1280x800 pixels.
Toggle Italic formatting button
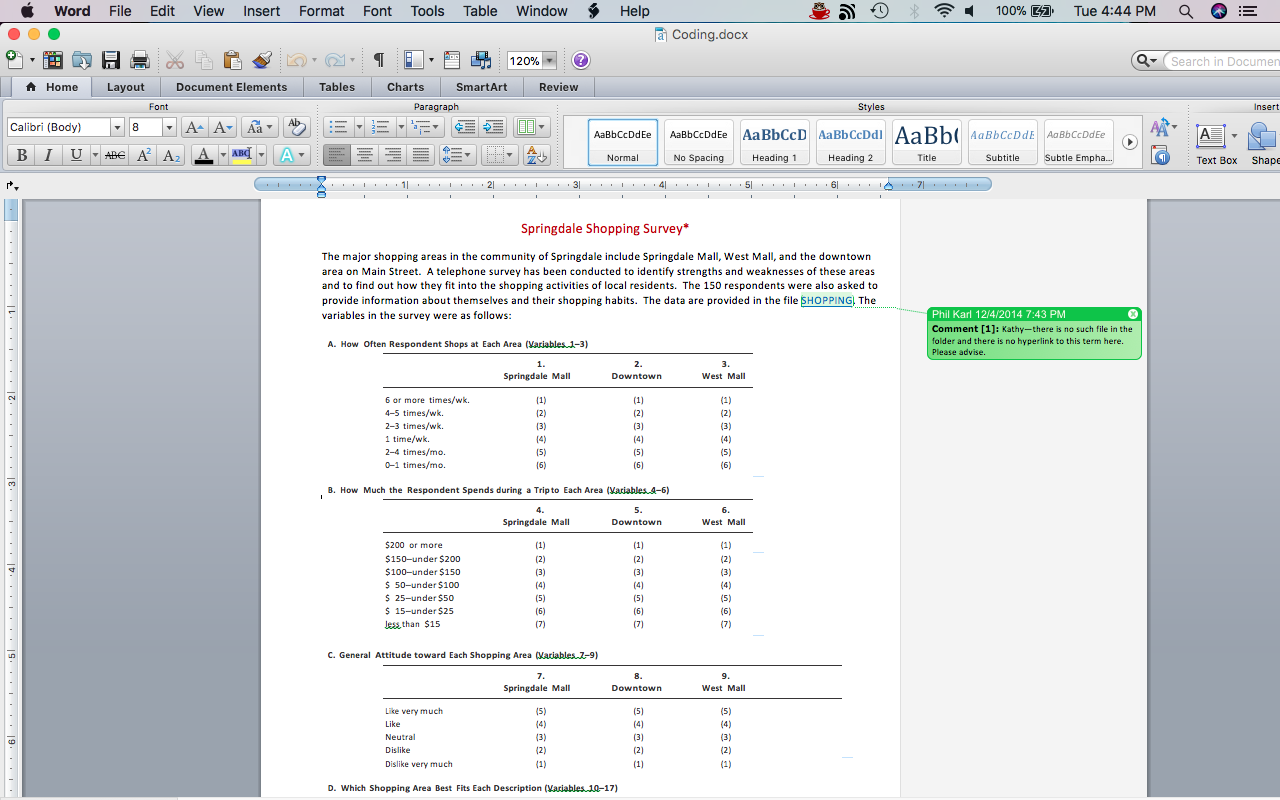point(48,155)
